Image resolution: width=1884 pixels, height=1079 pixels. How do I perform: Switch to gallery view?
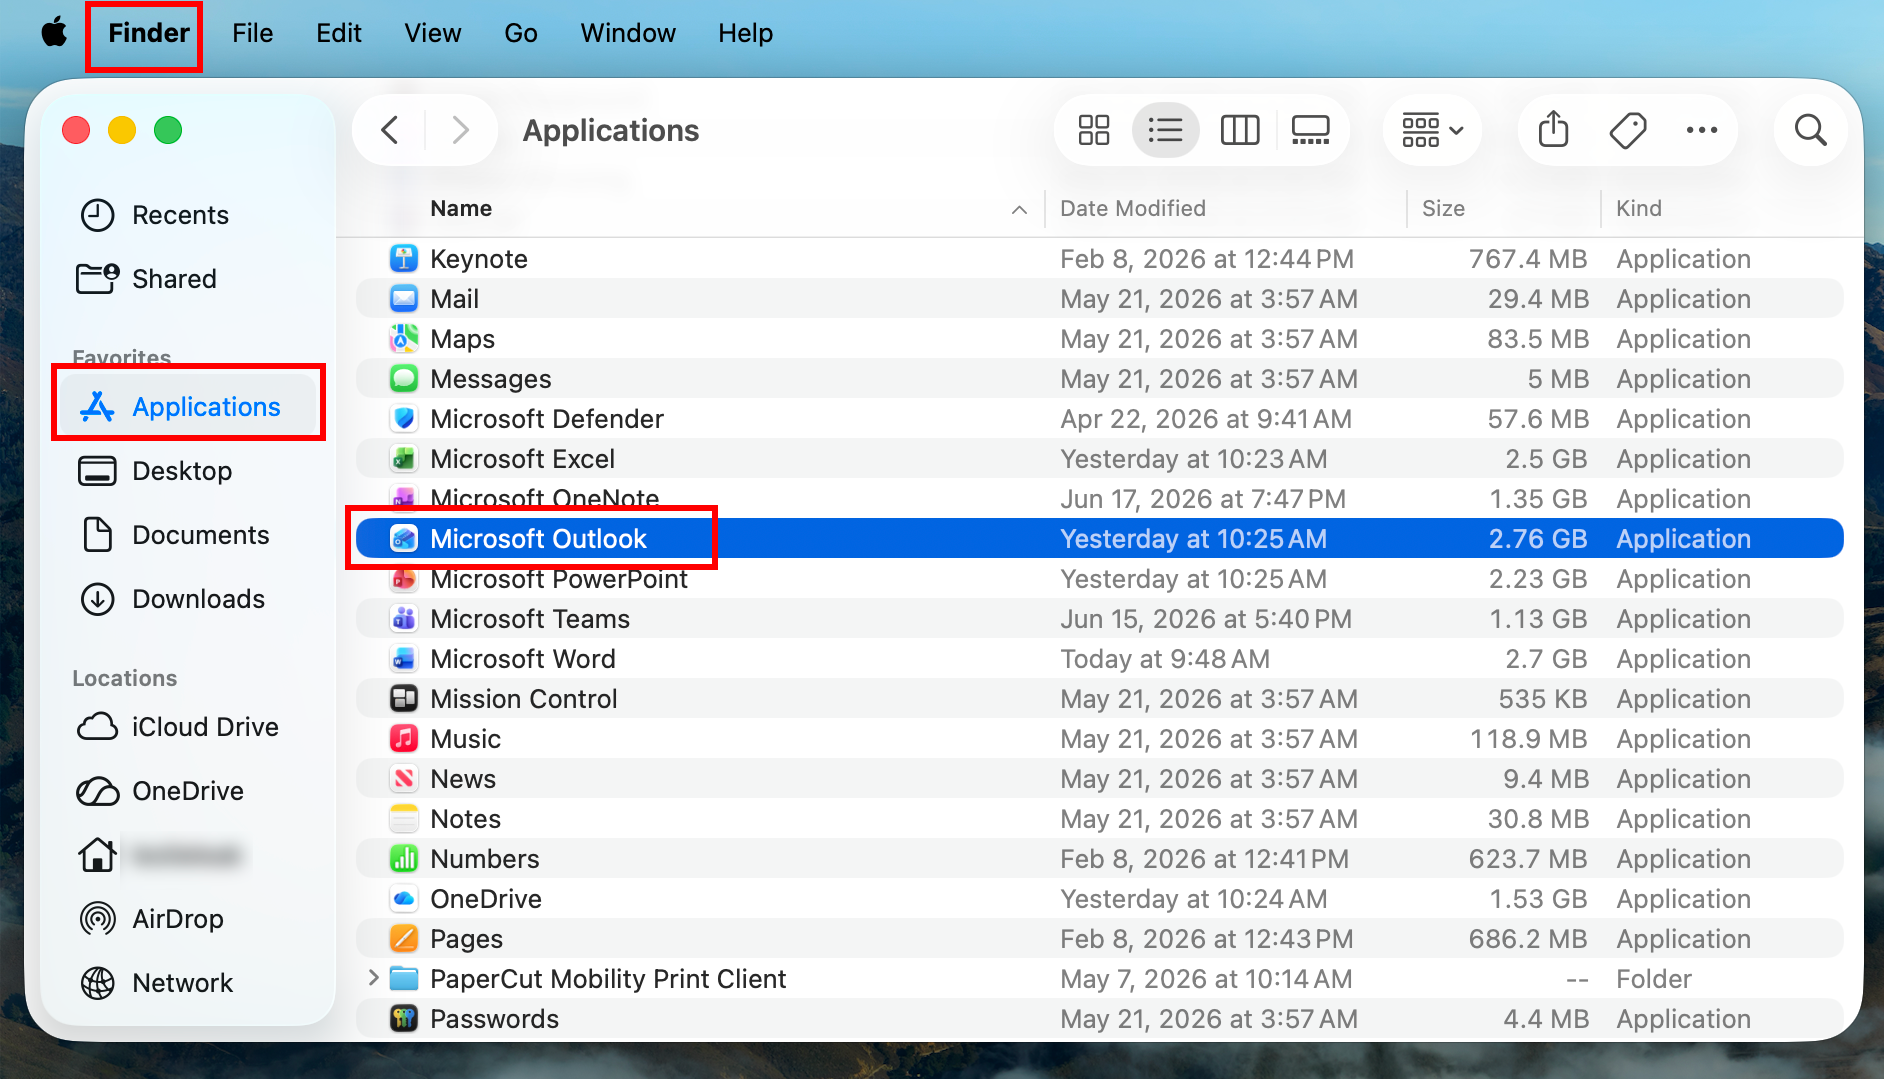[x=1310, y=130]
